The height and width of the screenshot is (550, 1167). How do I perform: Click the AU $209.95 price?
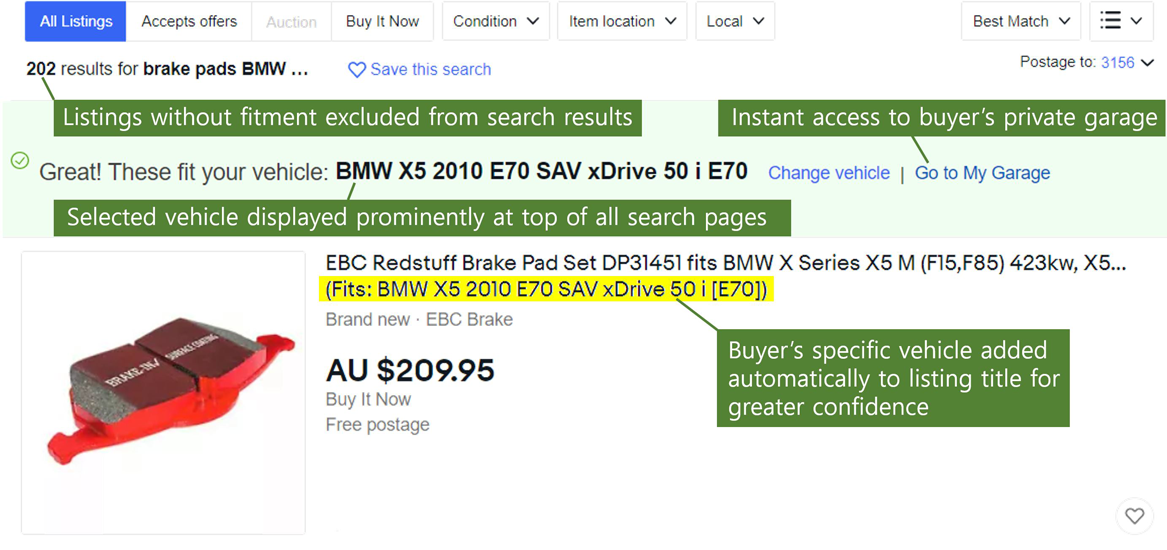pyautogui.click(x=410, y=370)
